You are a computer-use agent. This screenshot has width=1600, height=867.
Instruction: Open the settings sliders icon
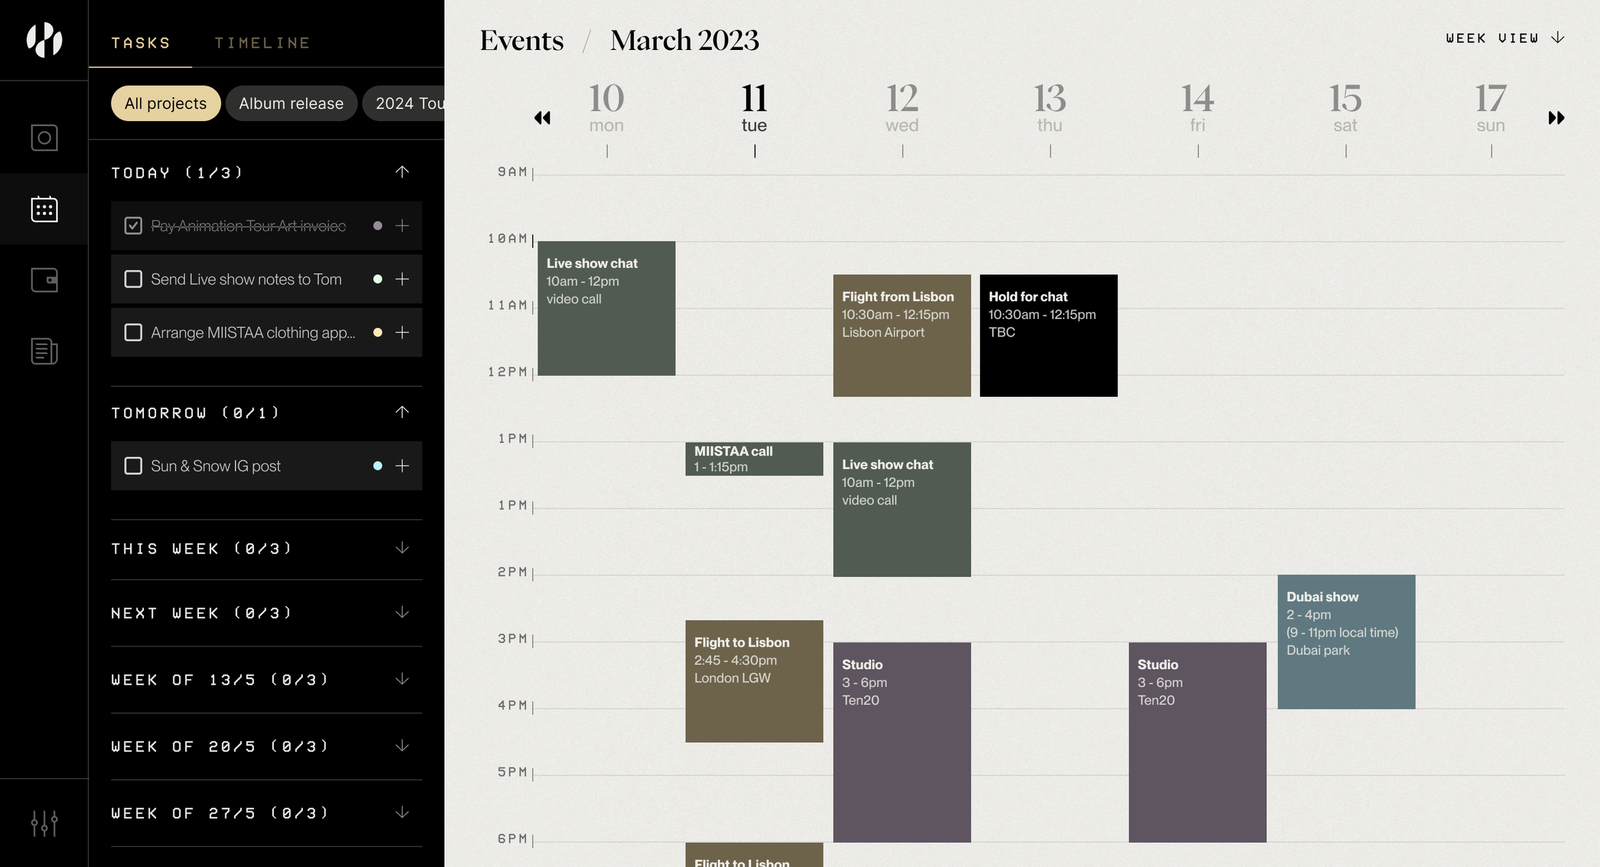click(x=44, y=823)
